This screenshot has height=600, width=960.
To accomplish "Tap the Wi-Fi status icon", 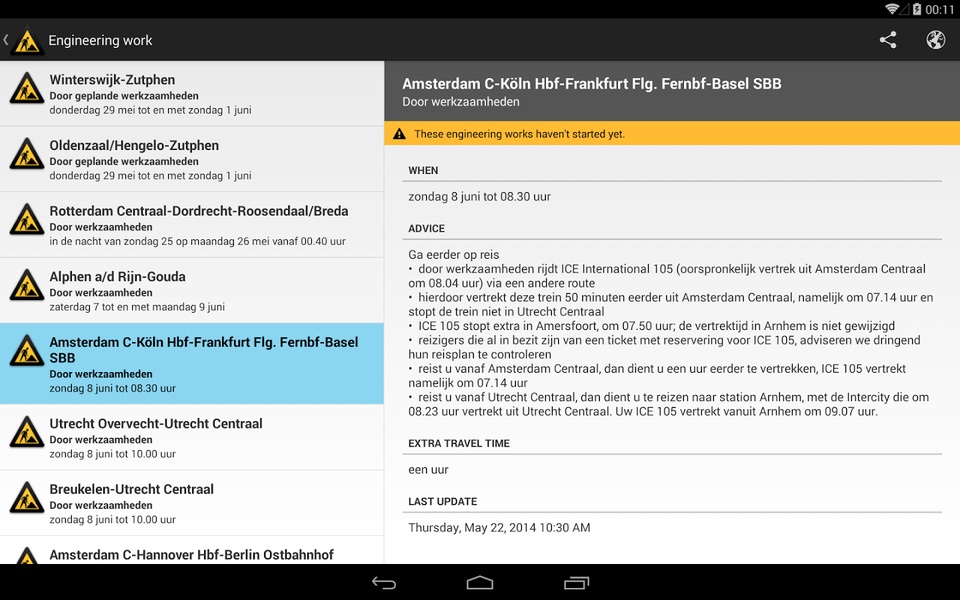I will pyautogui.click(x=892, y=9).
